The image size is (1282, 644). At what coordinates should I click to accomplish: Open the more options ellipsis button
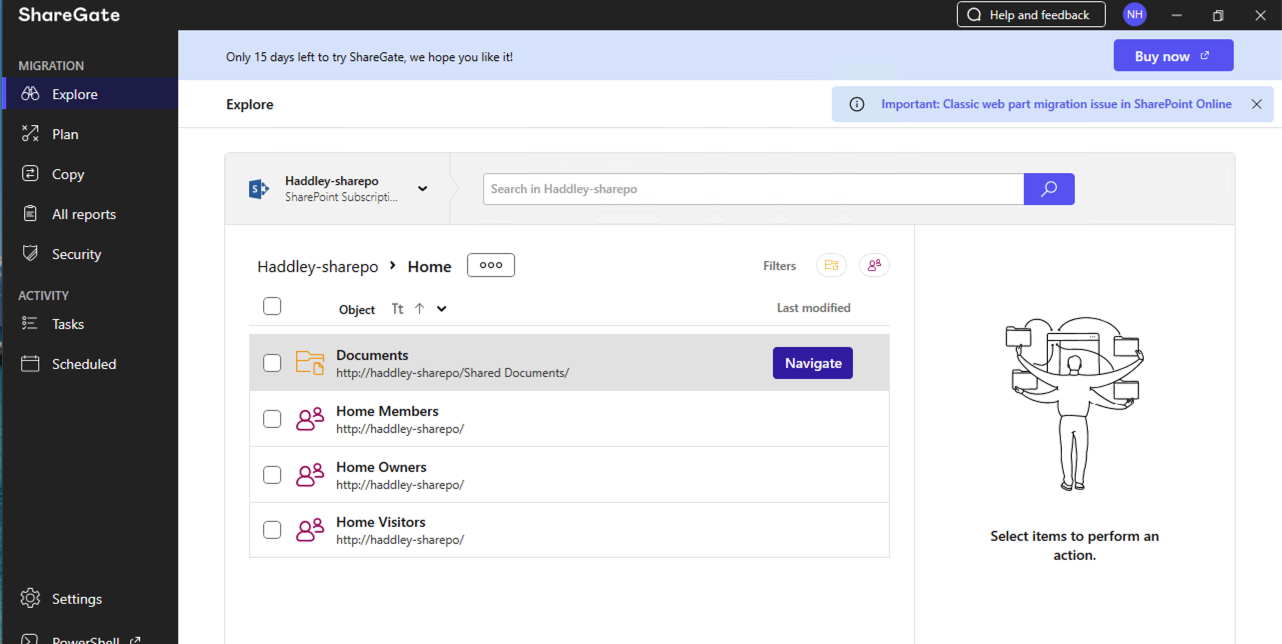pyautogui.click(x=491, y=265)
